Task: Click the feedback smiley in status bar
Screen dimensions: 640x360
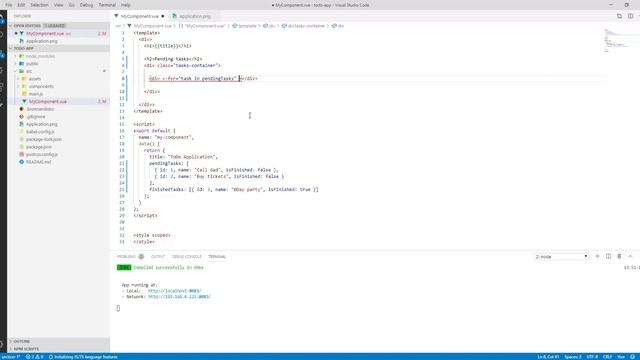Action: (632, 357)
